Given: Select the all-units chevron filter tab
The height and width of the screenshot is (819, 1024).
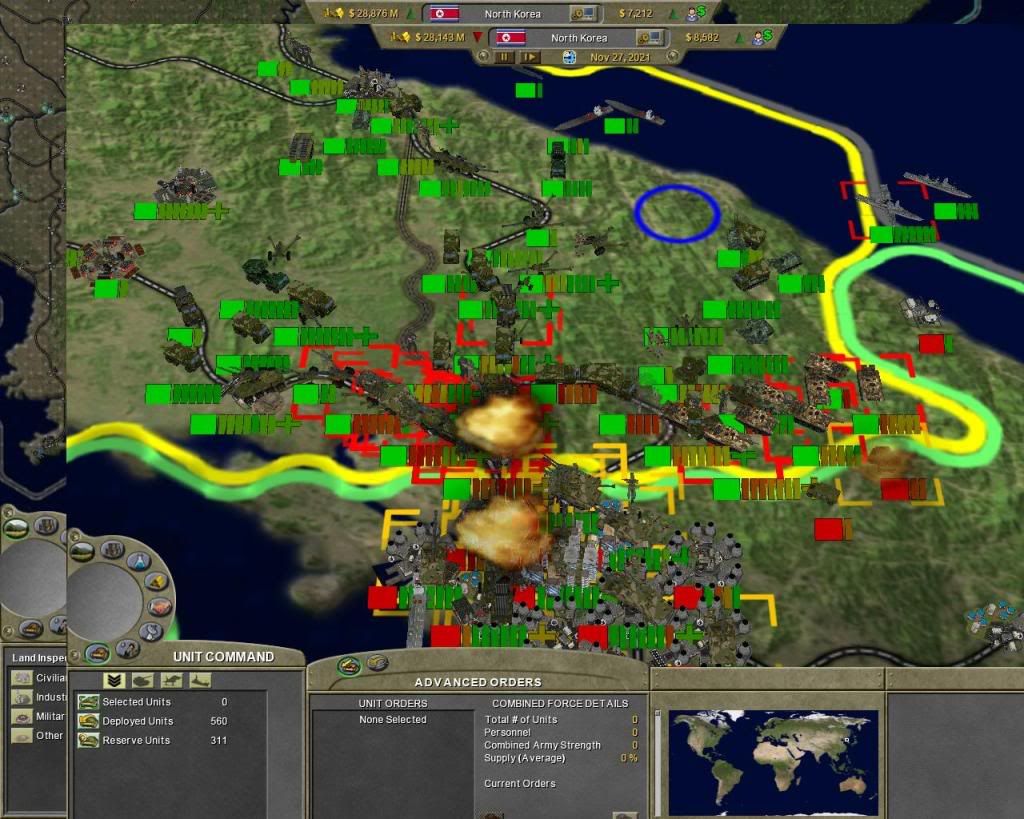Looking at the screenshot, I should coord(114,681).
